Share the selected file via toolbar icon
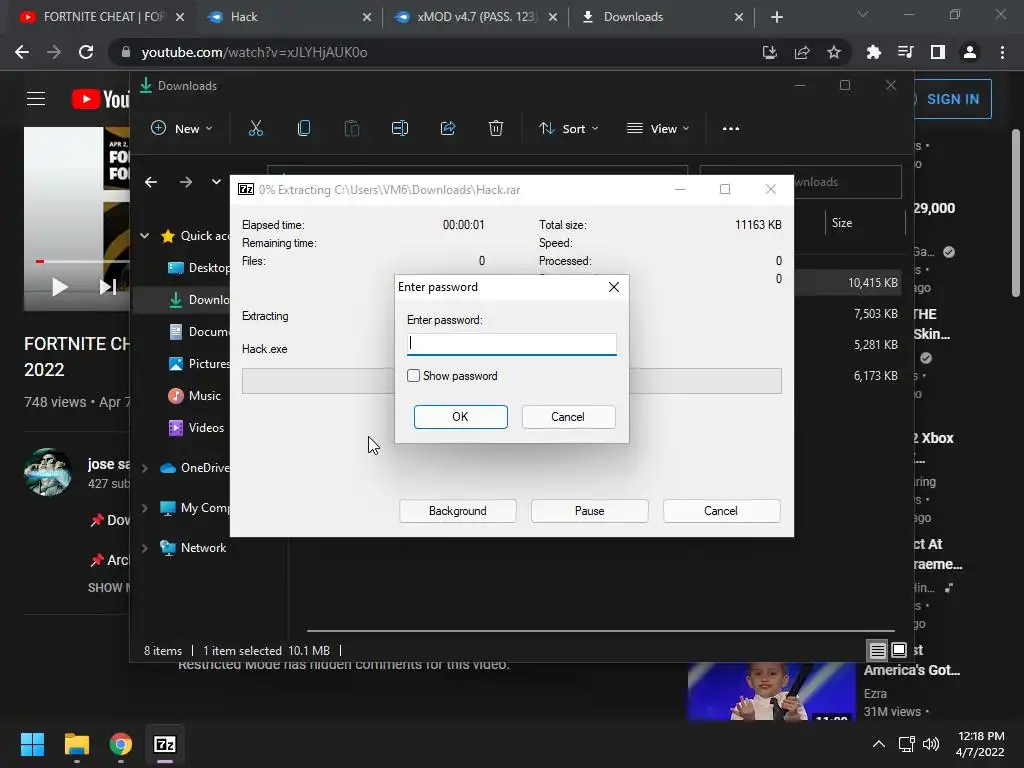 [448, 129]
